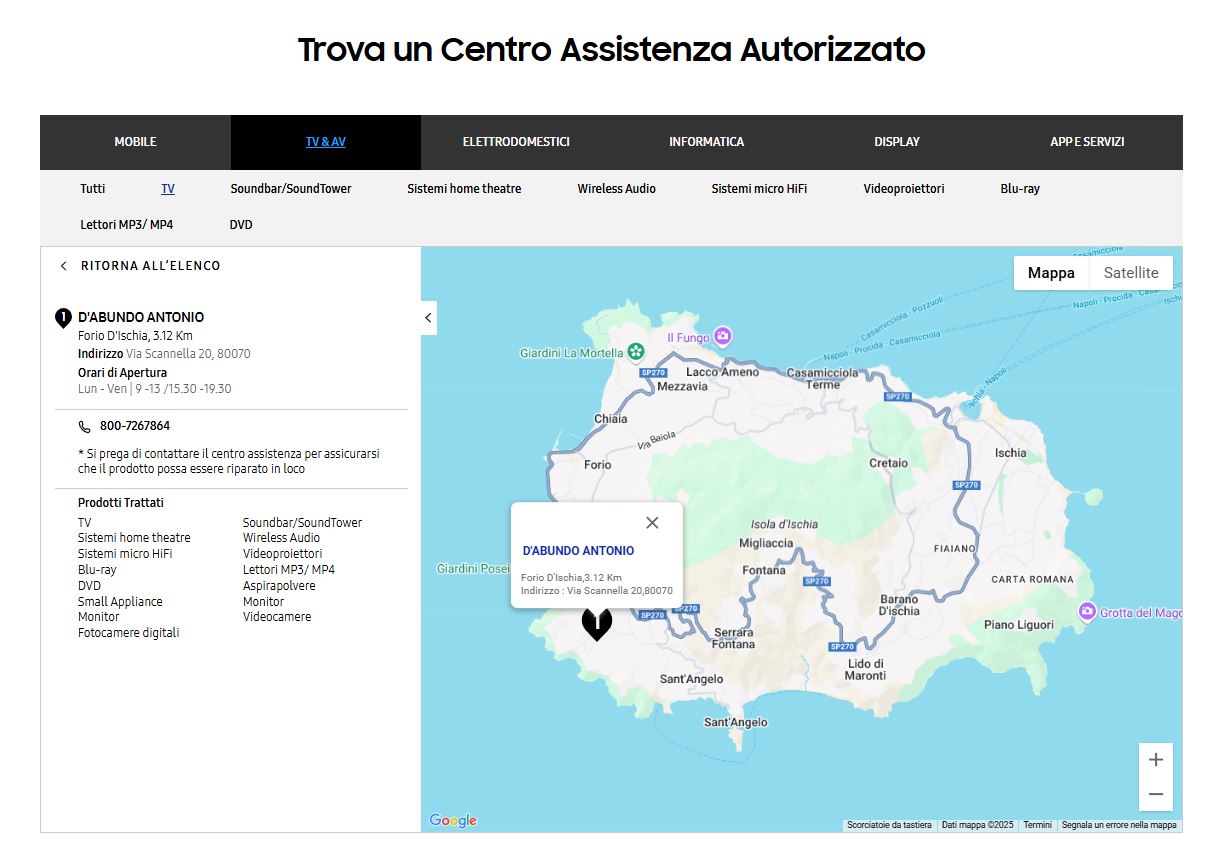
Task: Click the D'ABUNDO ANTONIO heading in the side panel
Action: pyautogui.click(x=141, y=318)
